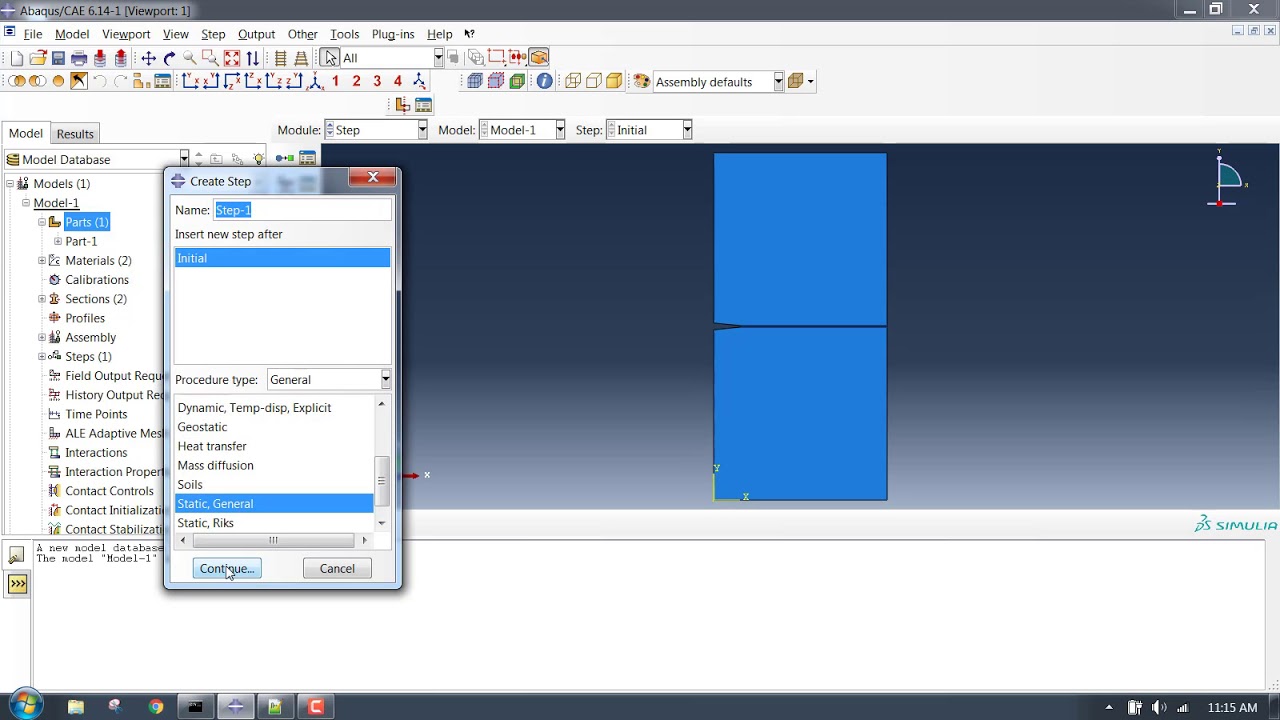Apply saved custom view 1
Image resolution: width=1280 pixels, height=720 pixels.
click(335, 82)
